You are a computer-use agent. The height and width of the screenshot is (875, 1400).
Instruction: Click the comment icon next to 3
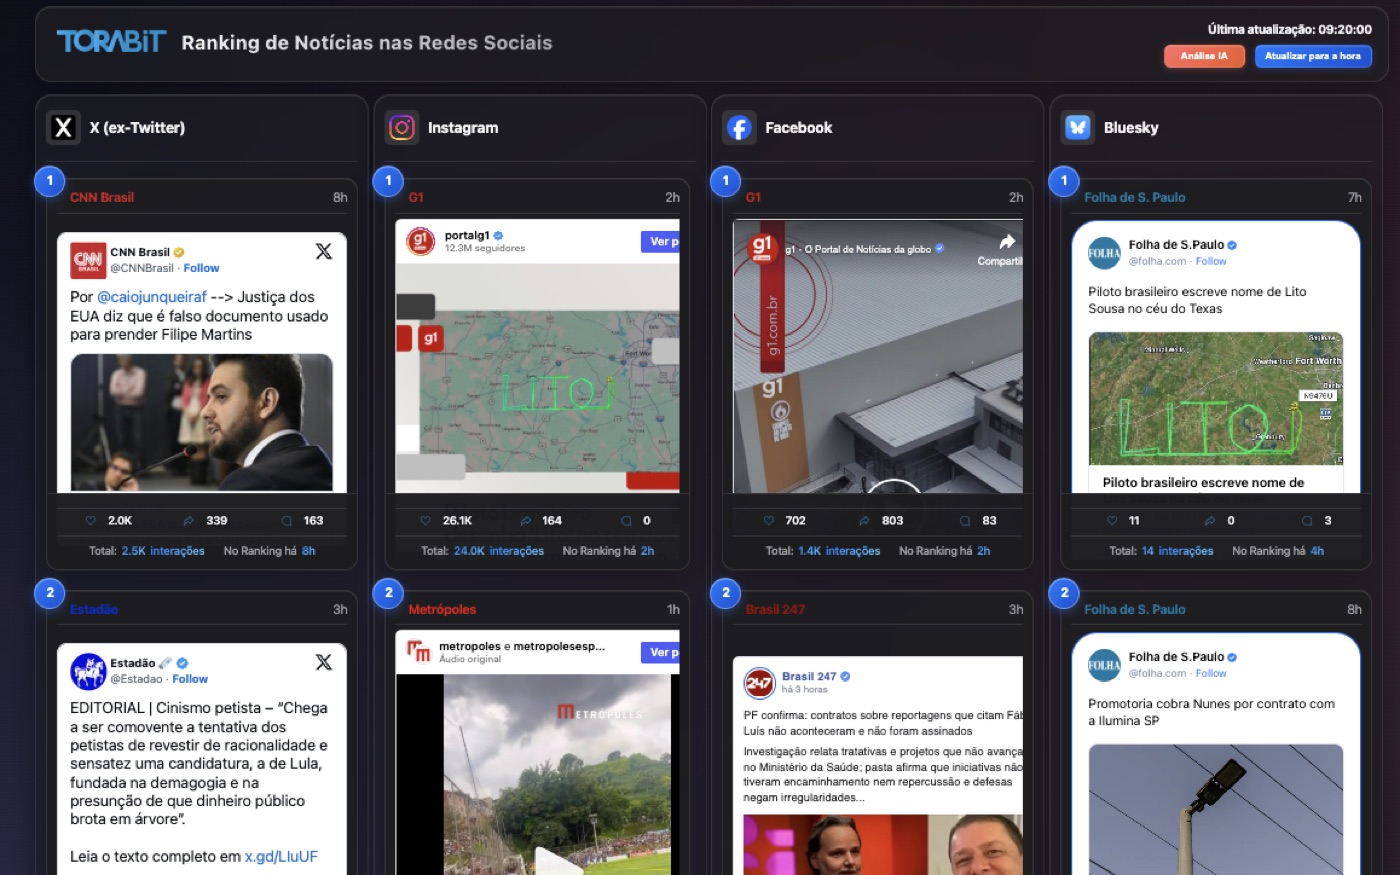click(1307, 521)
